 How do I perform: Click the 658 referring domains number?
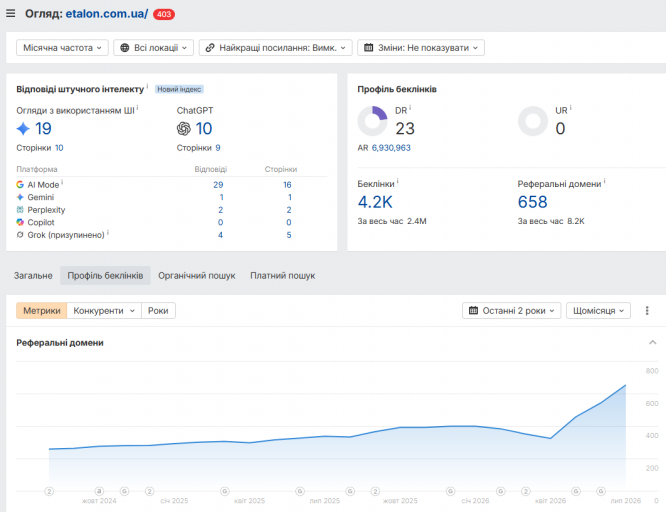pos(532,202)
